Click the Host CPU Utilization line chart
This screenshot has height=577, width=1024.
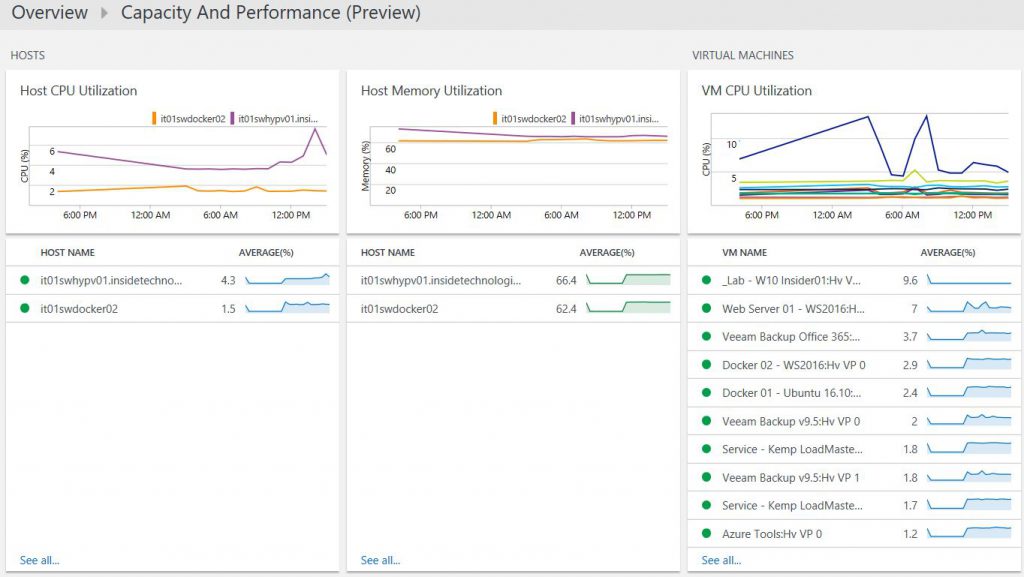point(178,166)
